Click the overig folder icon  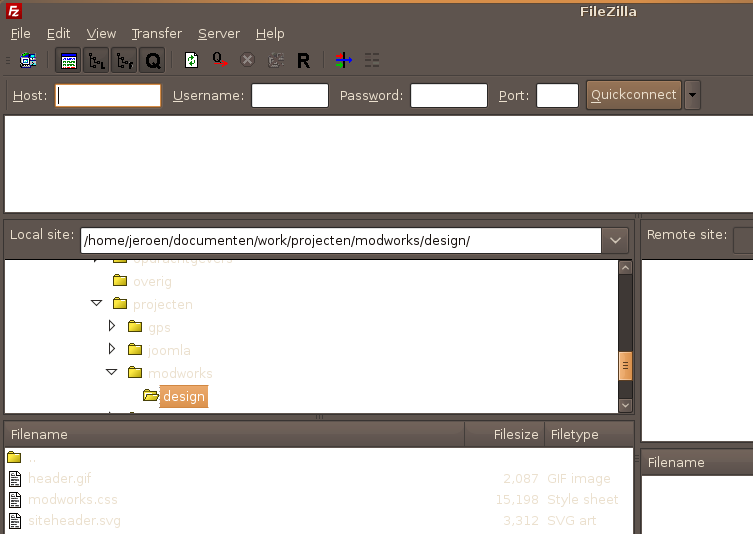(x=120, y=280)
